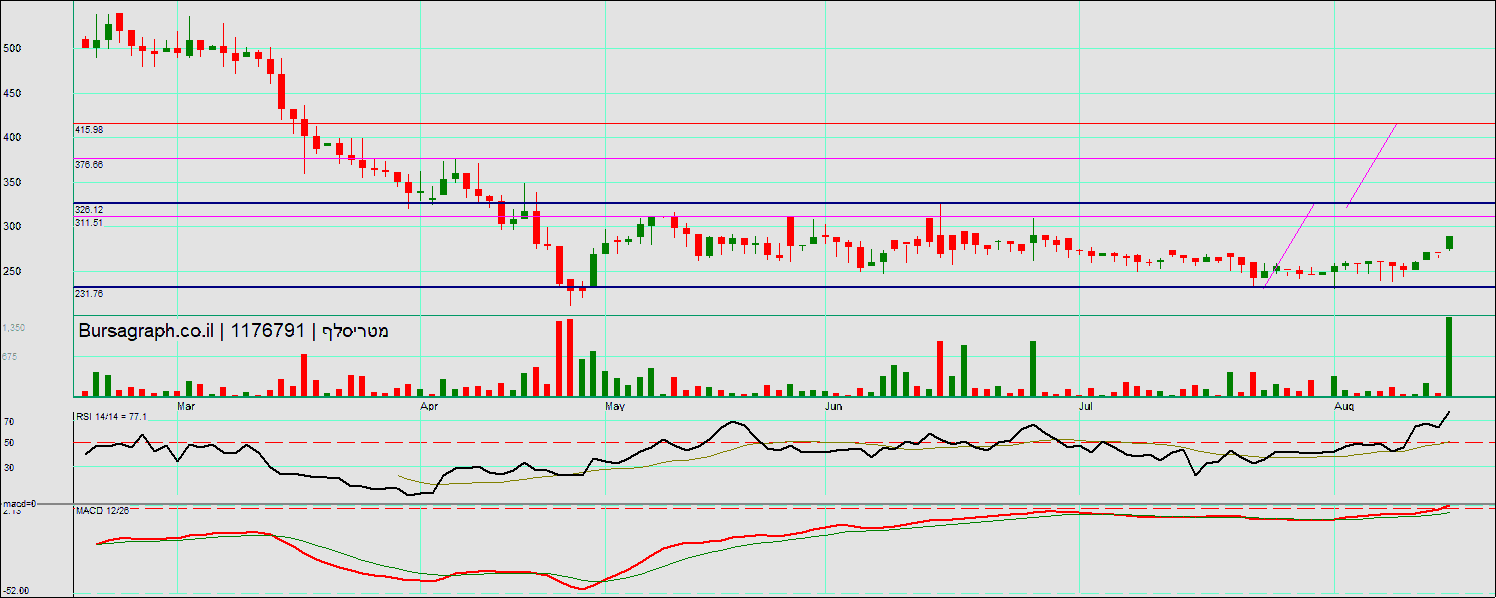
Task: Click the -52.00 MACD scale label
Action: [x=15, y=590]
